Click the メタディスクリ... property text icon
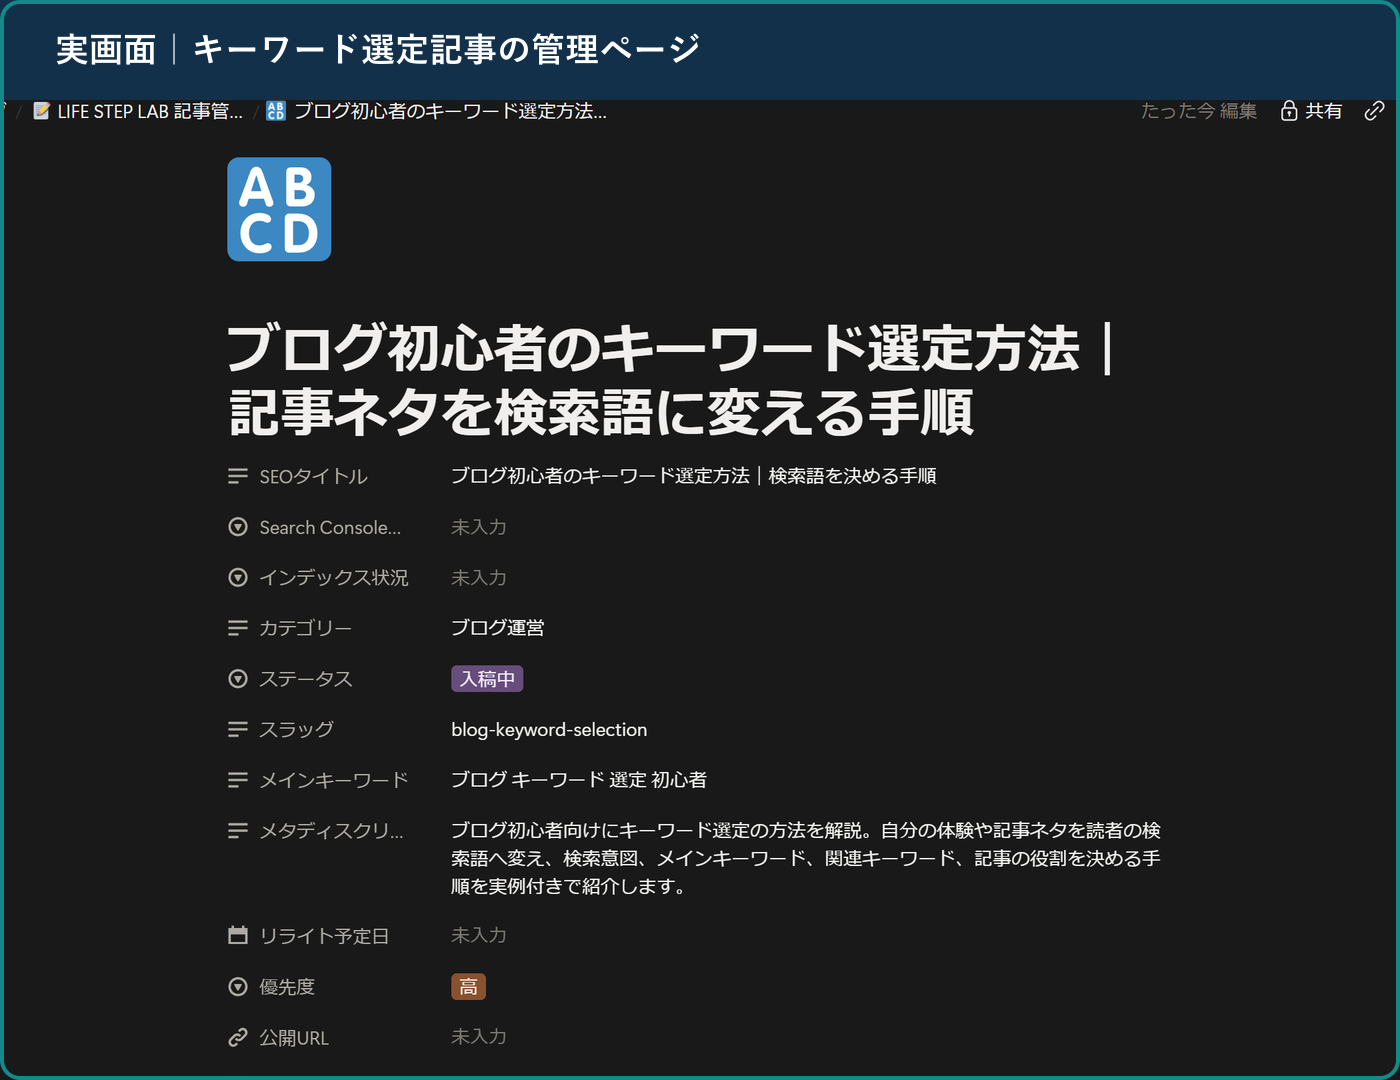 pyautogui.click(x=238, y=831)
